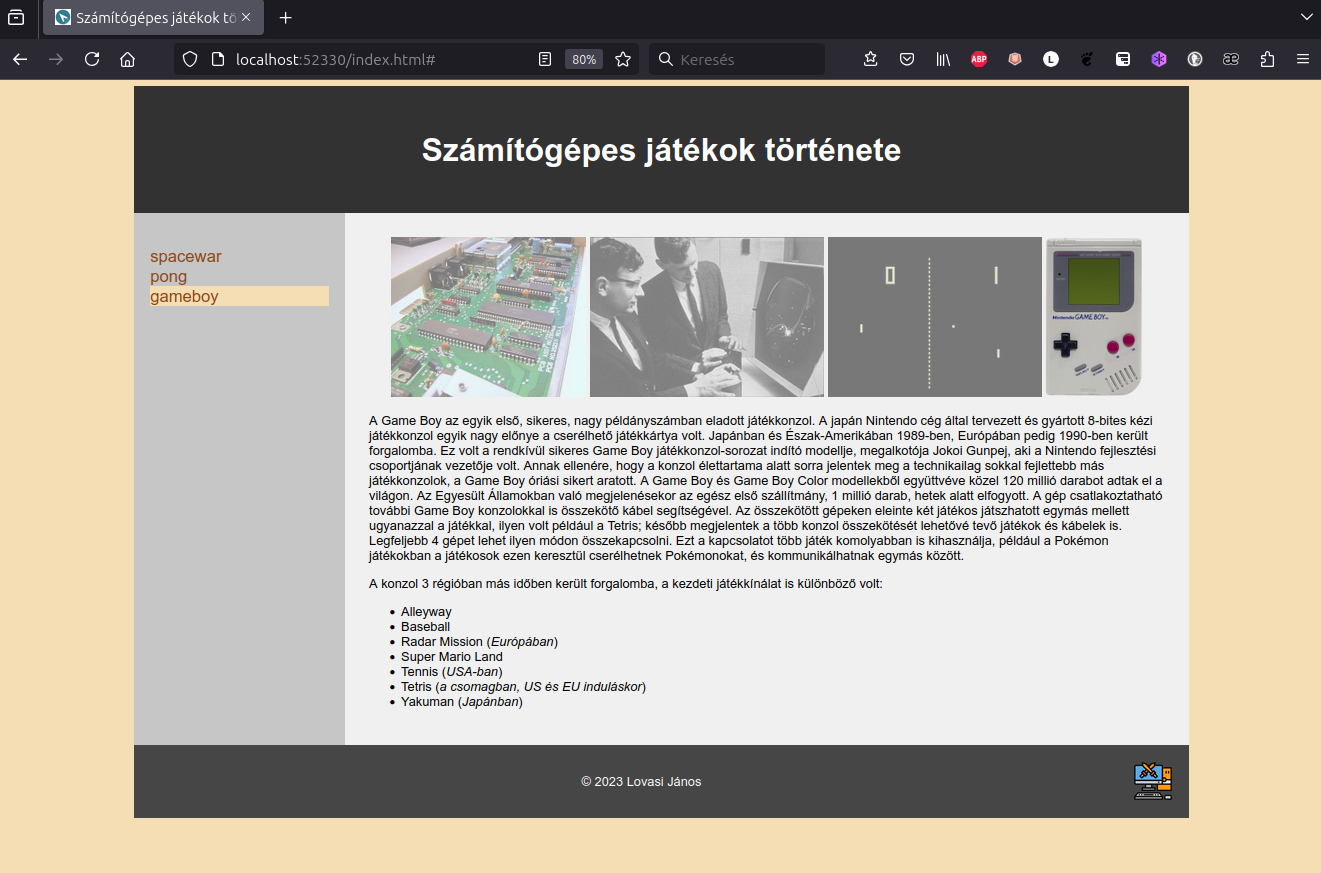Reload the current page
This screenshot has height=873, width=1321.
tap(92, 59)
